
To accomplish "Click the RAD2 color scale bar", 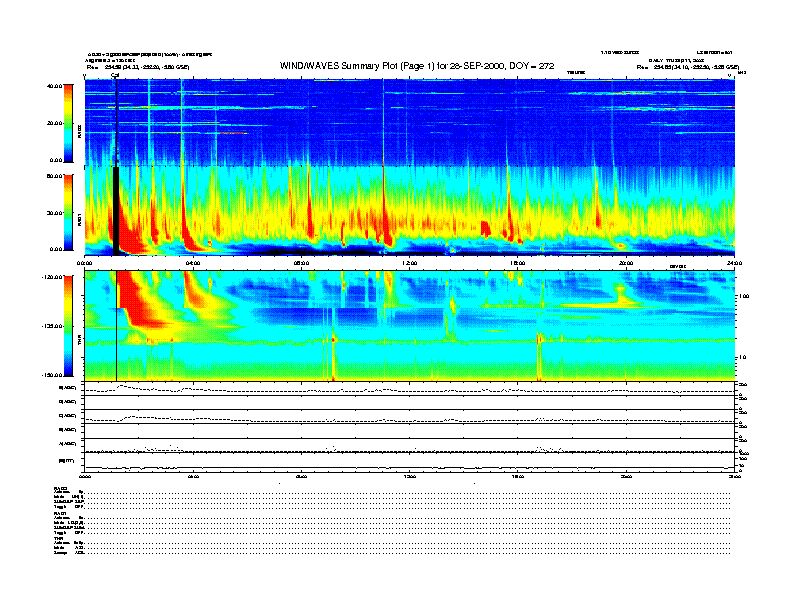I will [68, 123].
